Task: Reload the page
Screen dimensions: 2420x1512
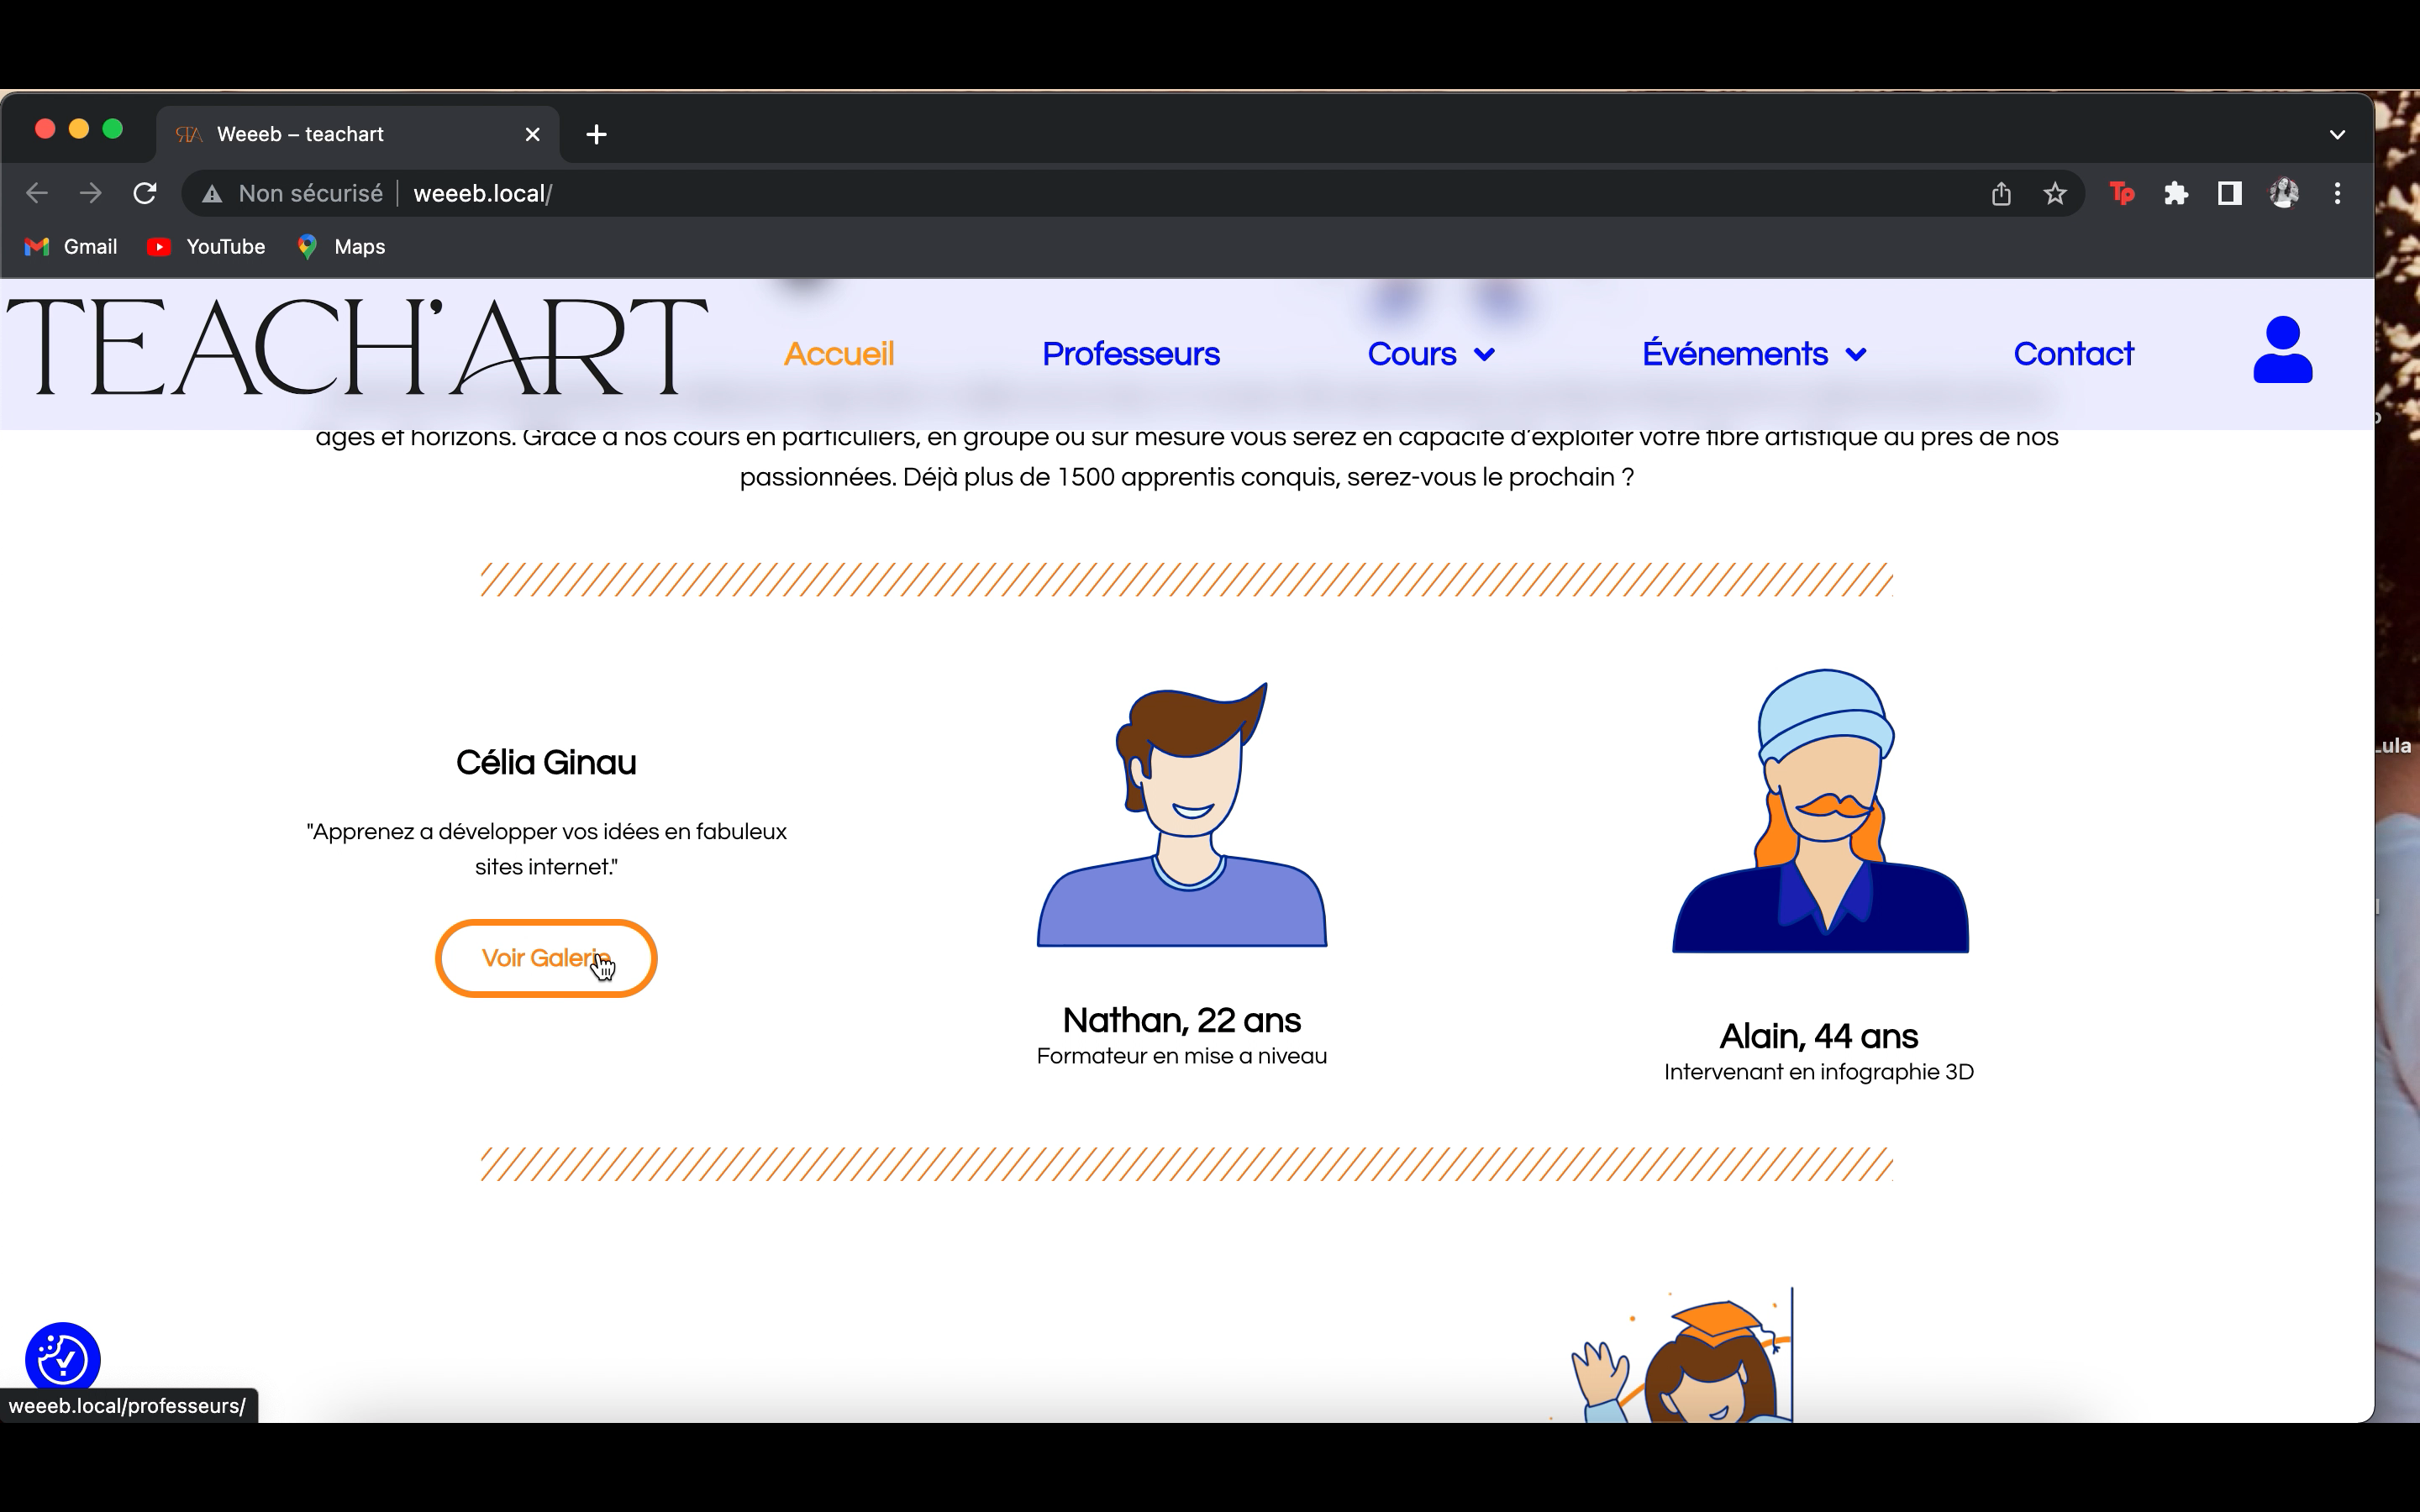Action: 145,194
